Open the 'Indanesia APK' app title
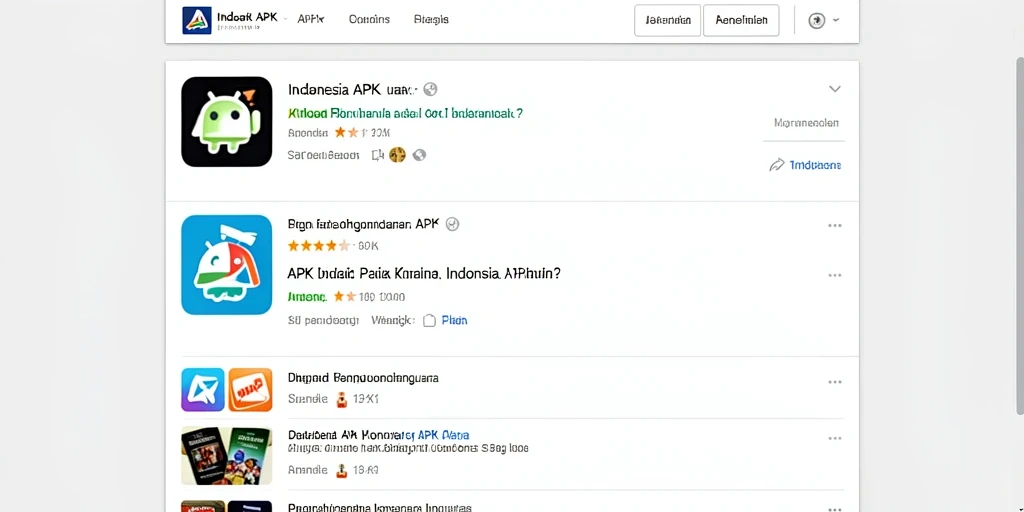Screen dimensions: 1024x512 point(351,89)
